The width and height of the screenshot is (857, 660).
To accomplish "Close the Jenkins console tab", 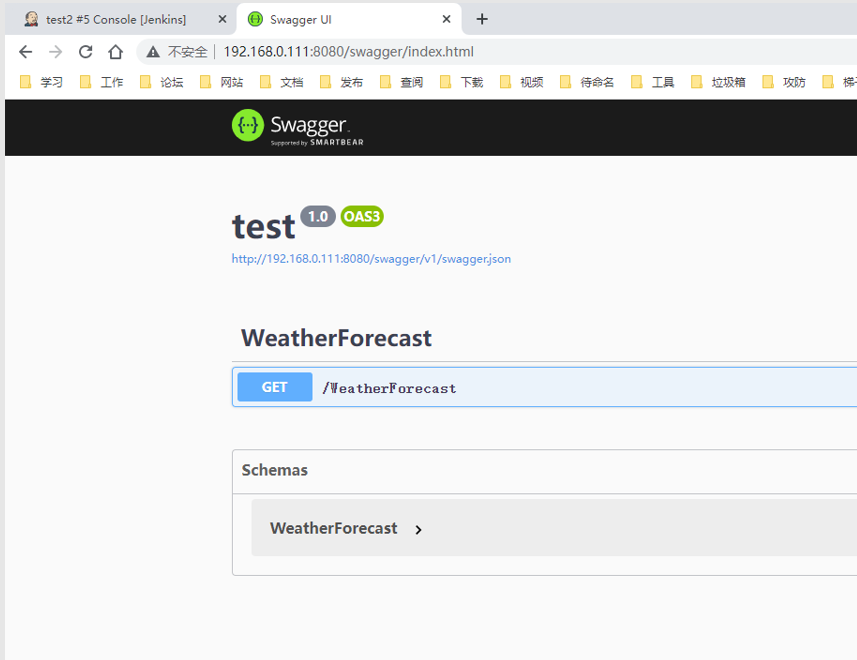I will [221, 19].
